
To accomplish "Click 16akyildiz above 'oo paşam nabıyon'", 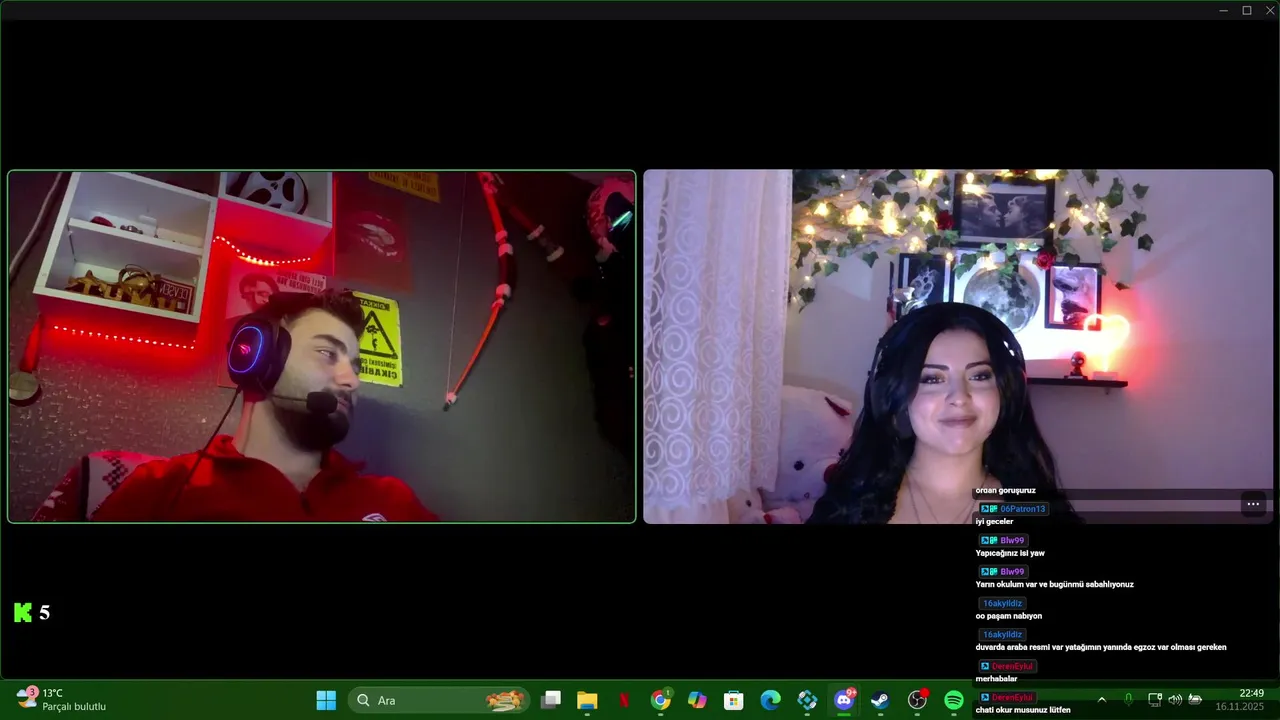I will pos(1002,603).
